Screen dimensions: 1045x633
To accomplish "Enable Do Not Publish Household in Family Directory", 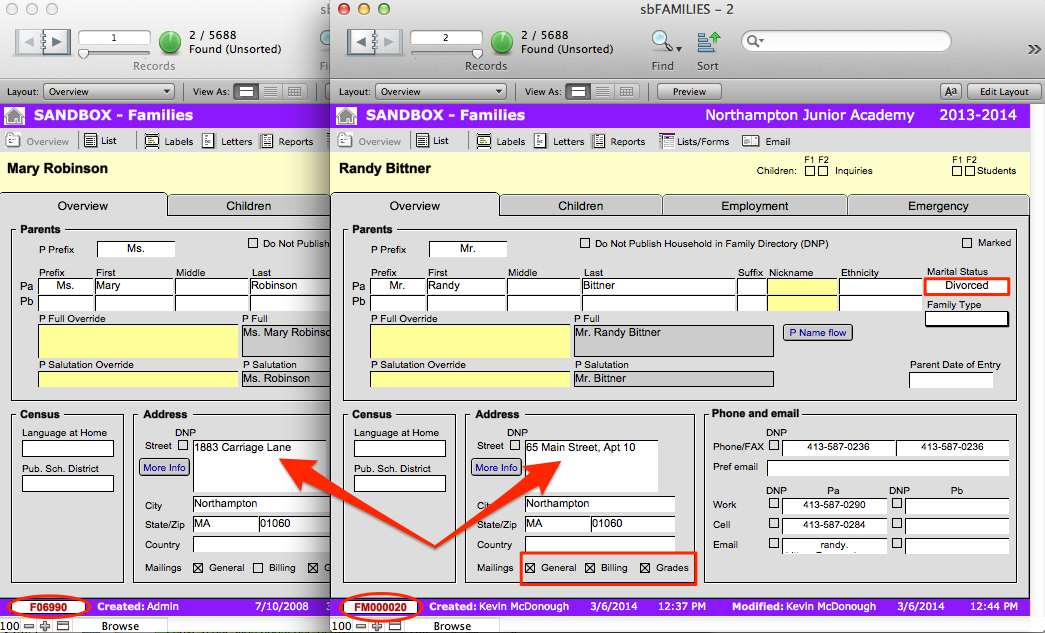I will click(x=585, y=243).
